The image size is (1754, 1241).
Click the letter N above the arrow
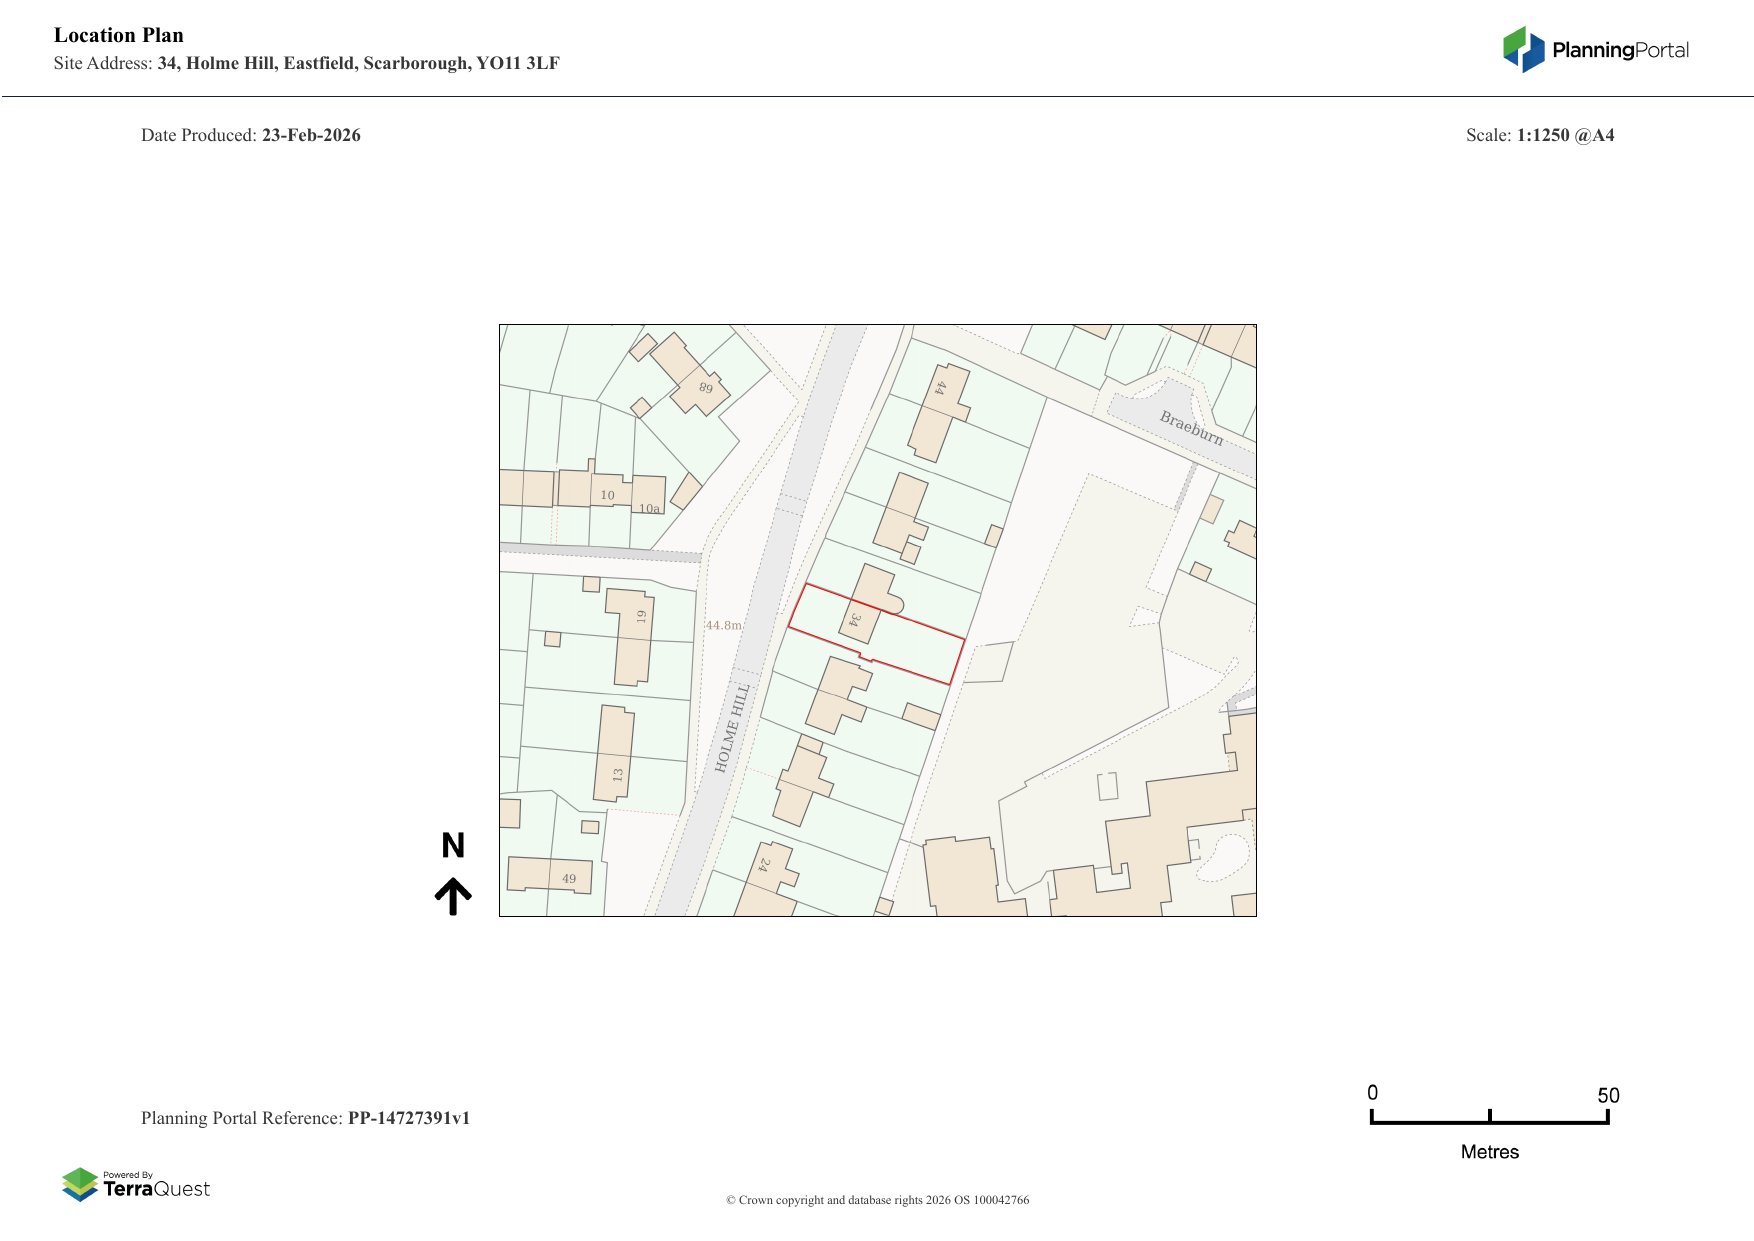click(x=453, y=846)
